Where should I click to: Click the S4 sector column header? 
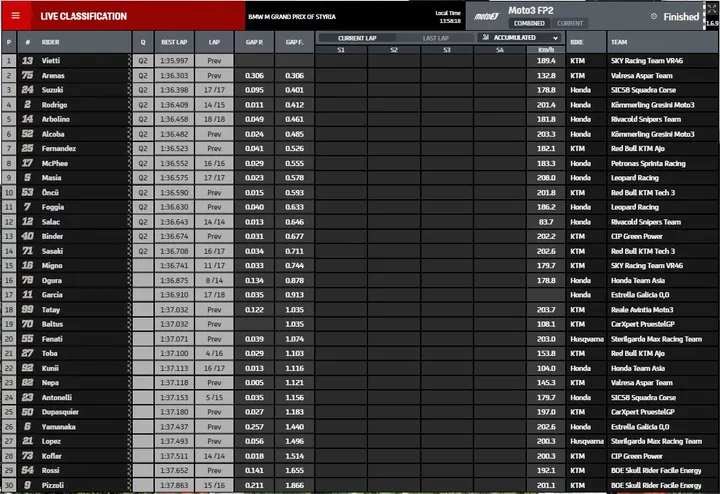pos(500,50)
